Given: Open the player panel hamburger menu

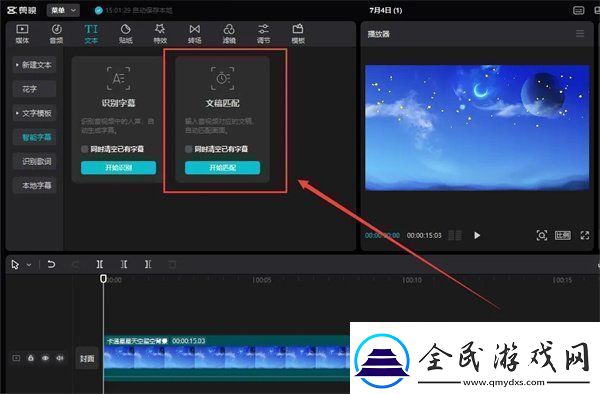Looking at the screenshot, I should [580, 34].
